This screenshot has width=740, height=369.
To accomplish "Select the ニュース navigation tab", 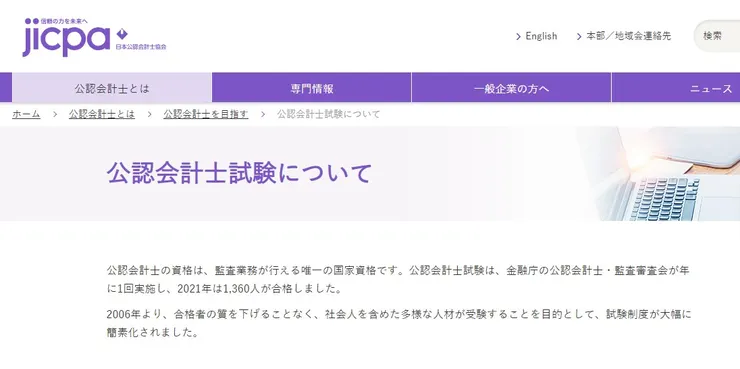I will (x=676, y=88).
